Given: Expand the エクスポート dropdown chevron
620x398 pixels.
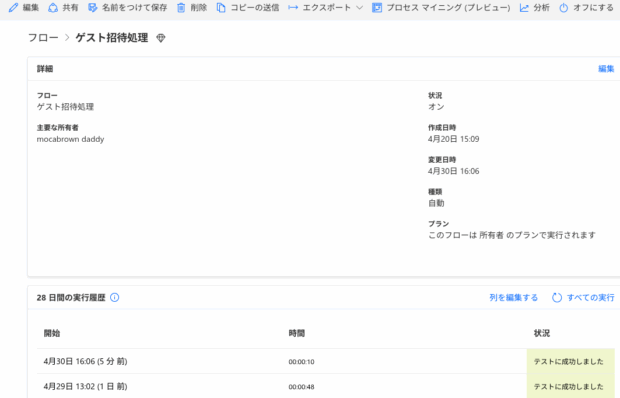Looking at the screenshot, I should [359, 8].
